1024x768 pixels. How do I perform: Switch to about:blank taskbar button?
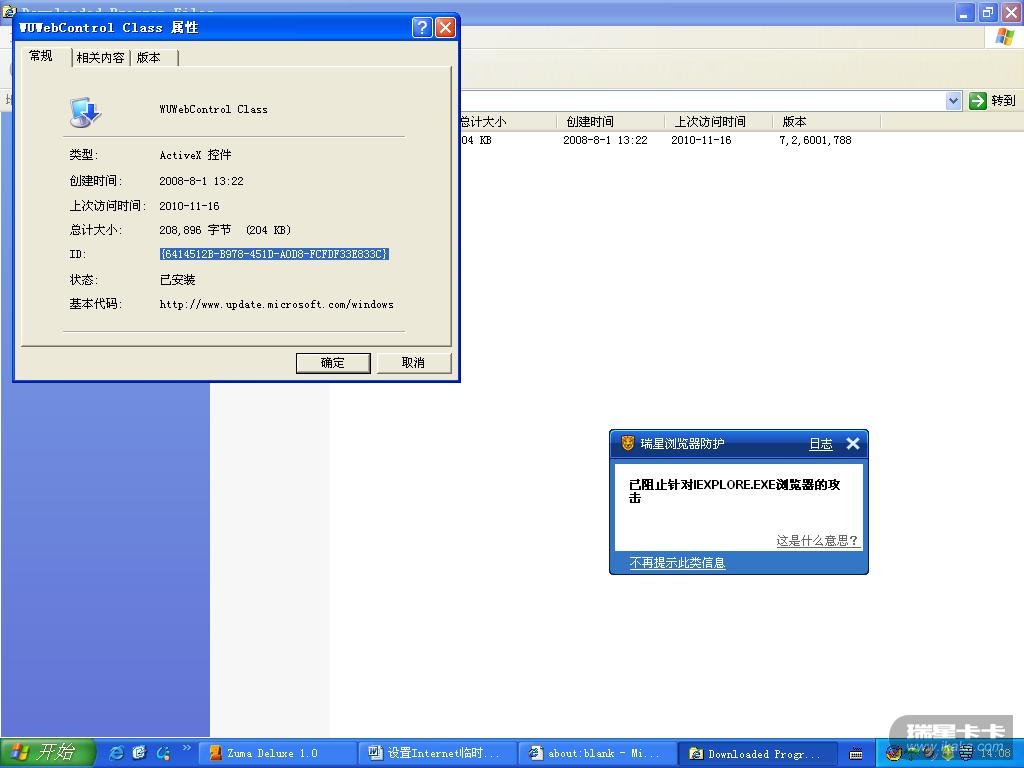click(x=598, y=754)
